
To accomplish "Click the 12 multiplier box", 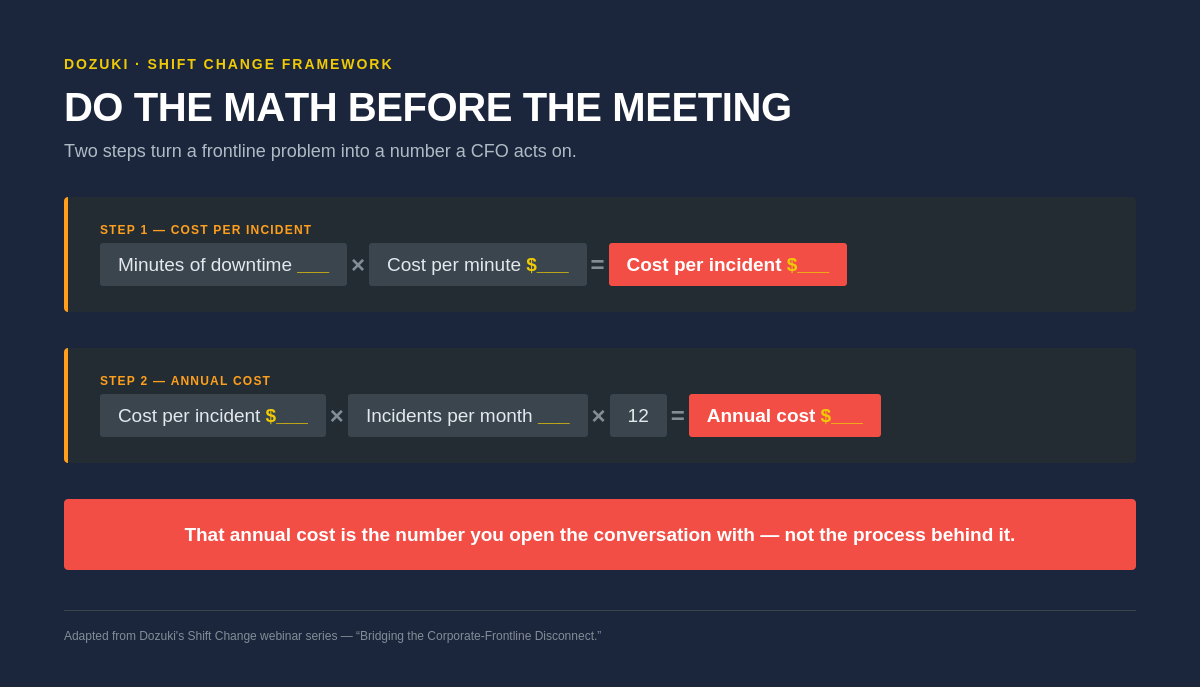I will [x=638, y=416].
